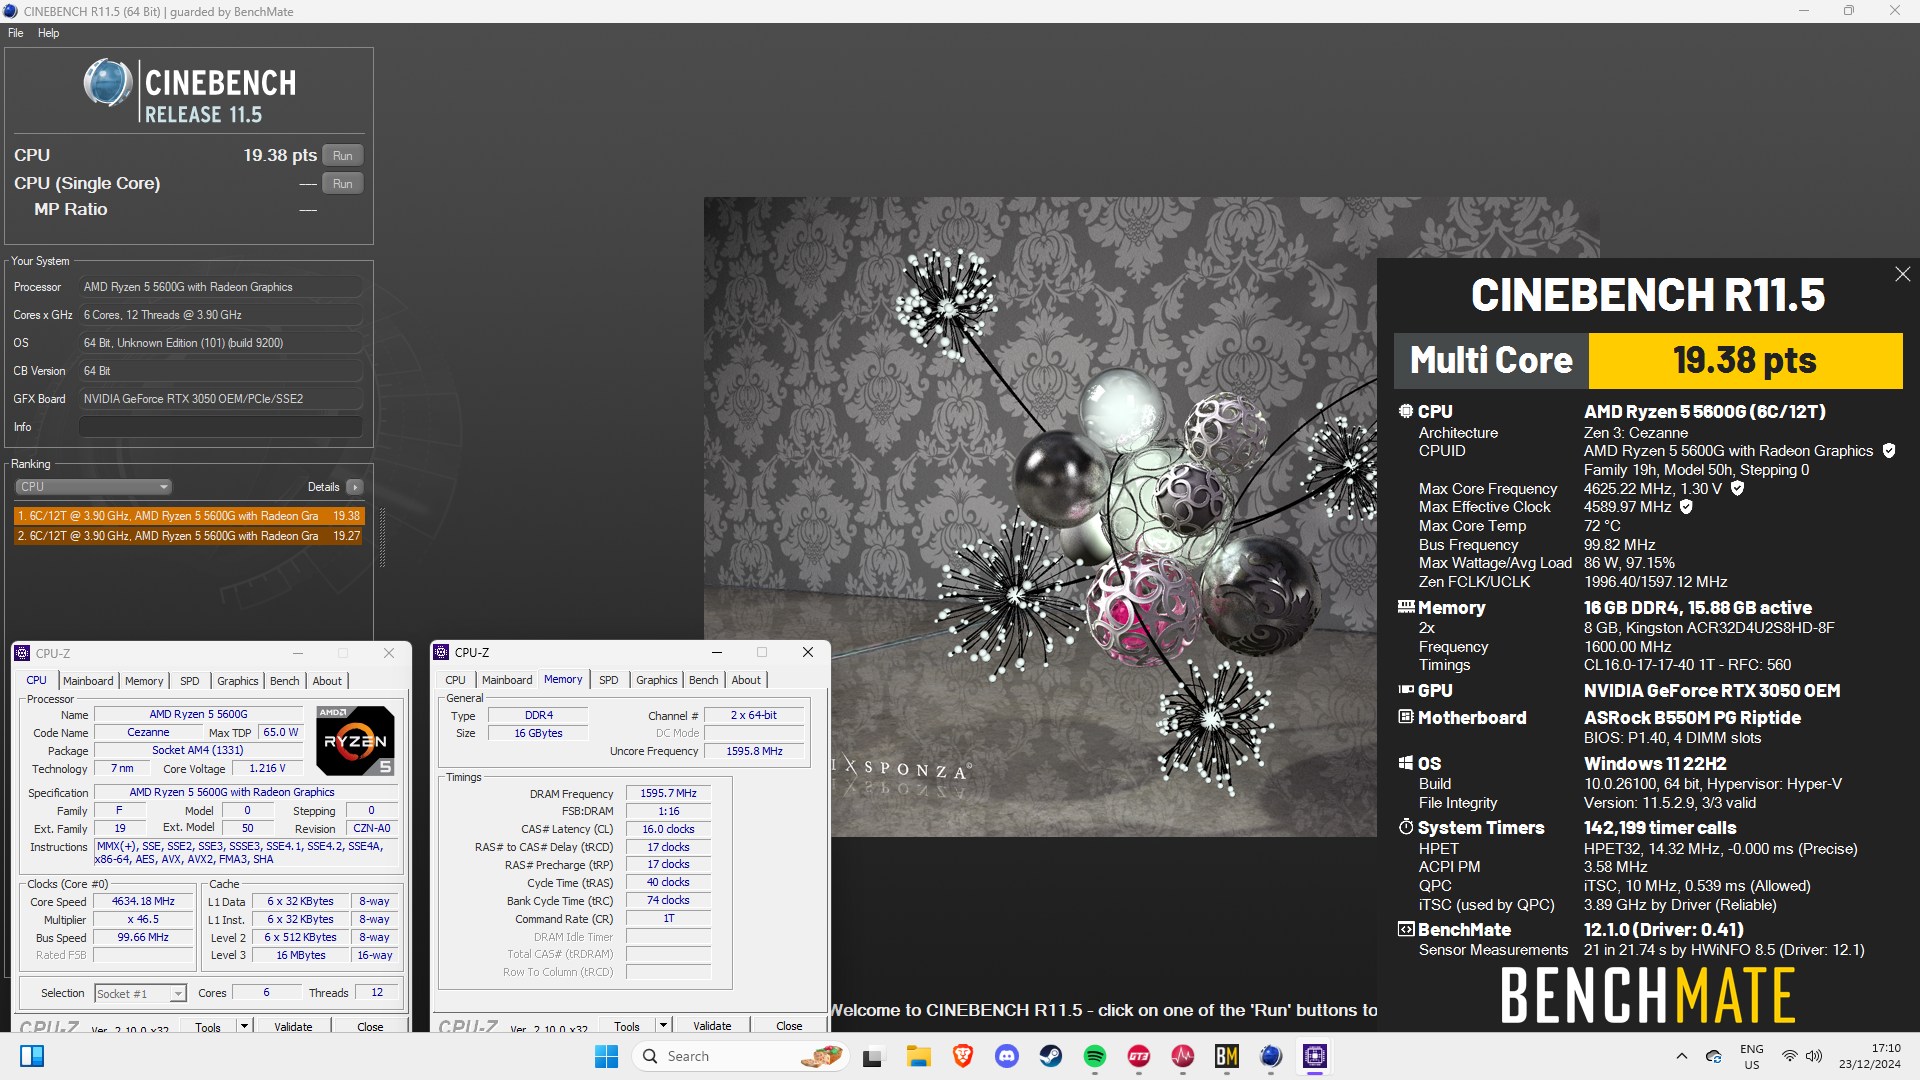The width and height of the screenshot is (1920, 1080).
Task: Open About tab in right CPU-Z window
Action: point(746,680)
